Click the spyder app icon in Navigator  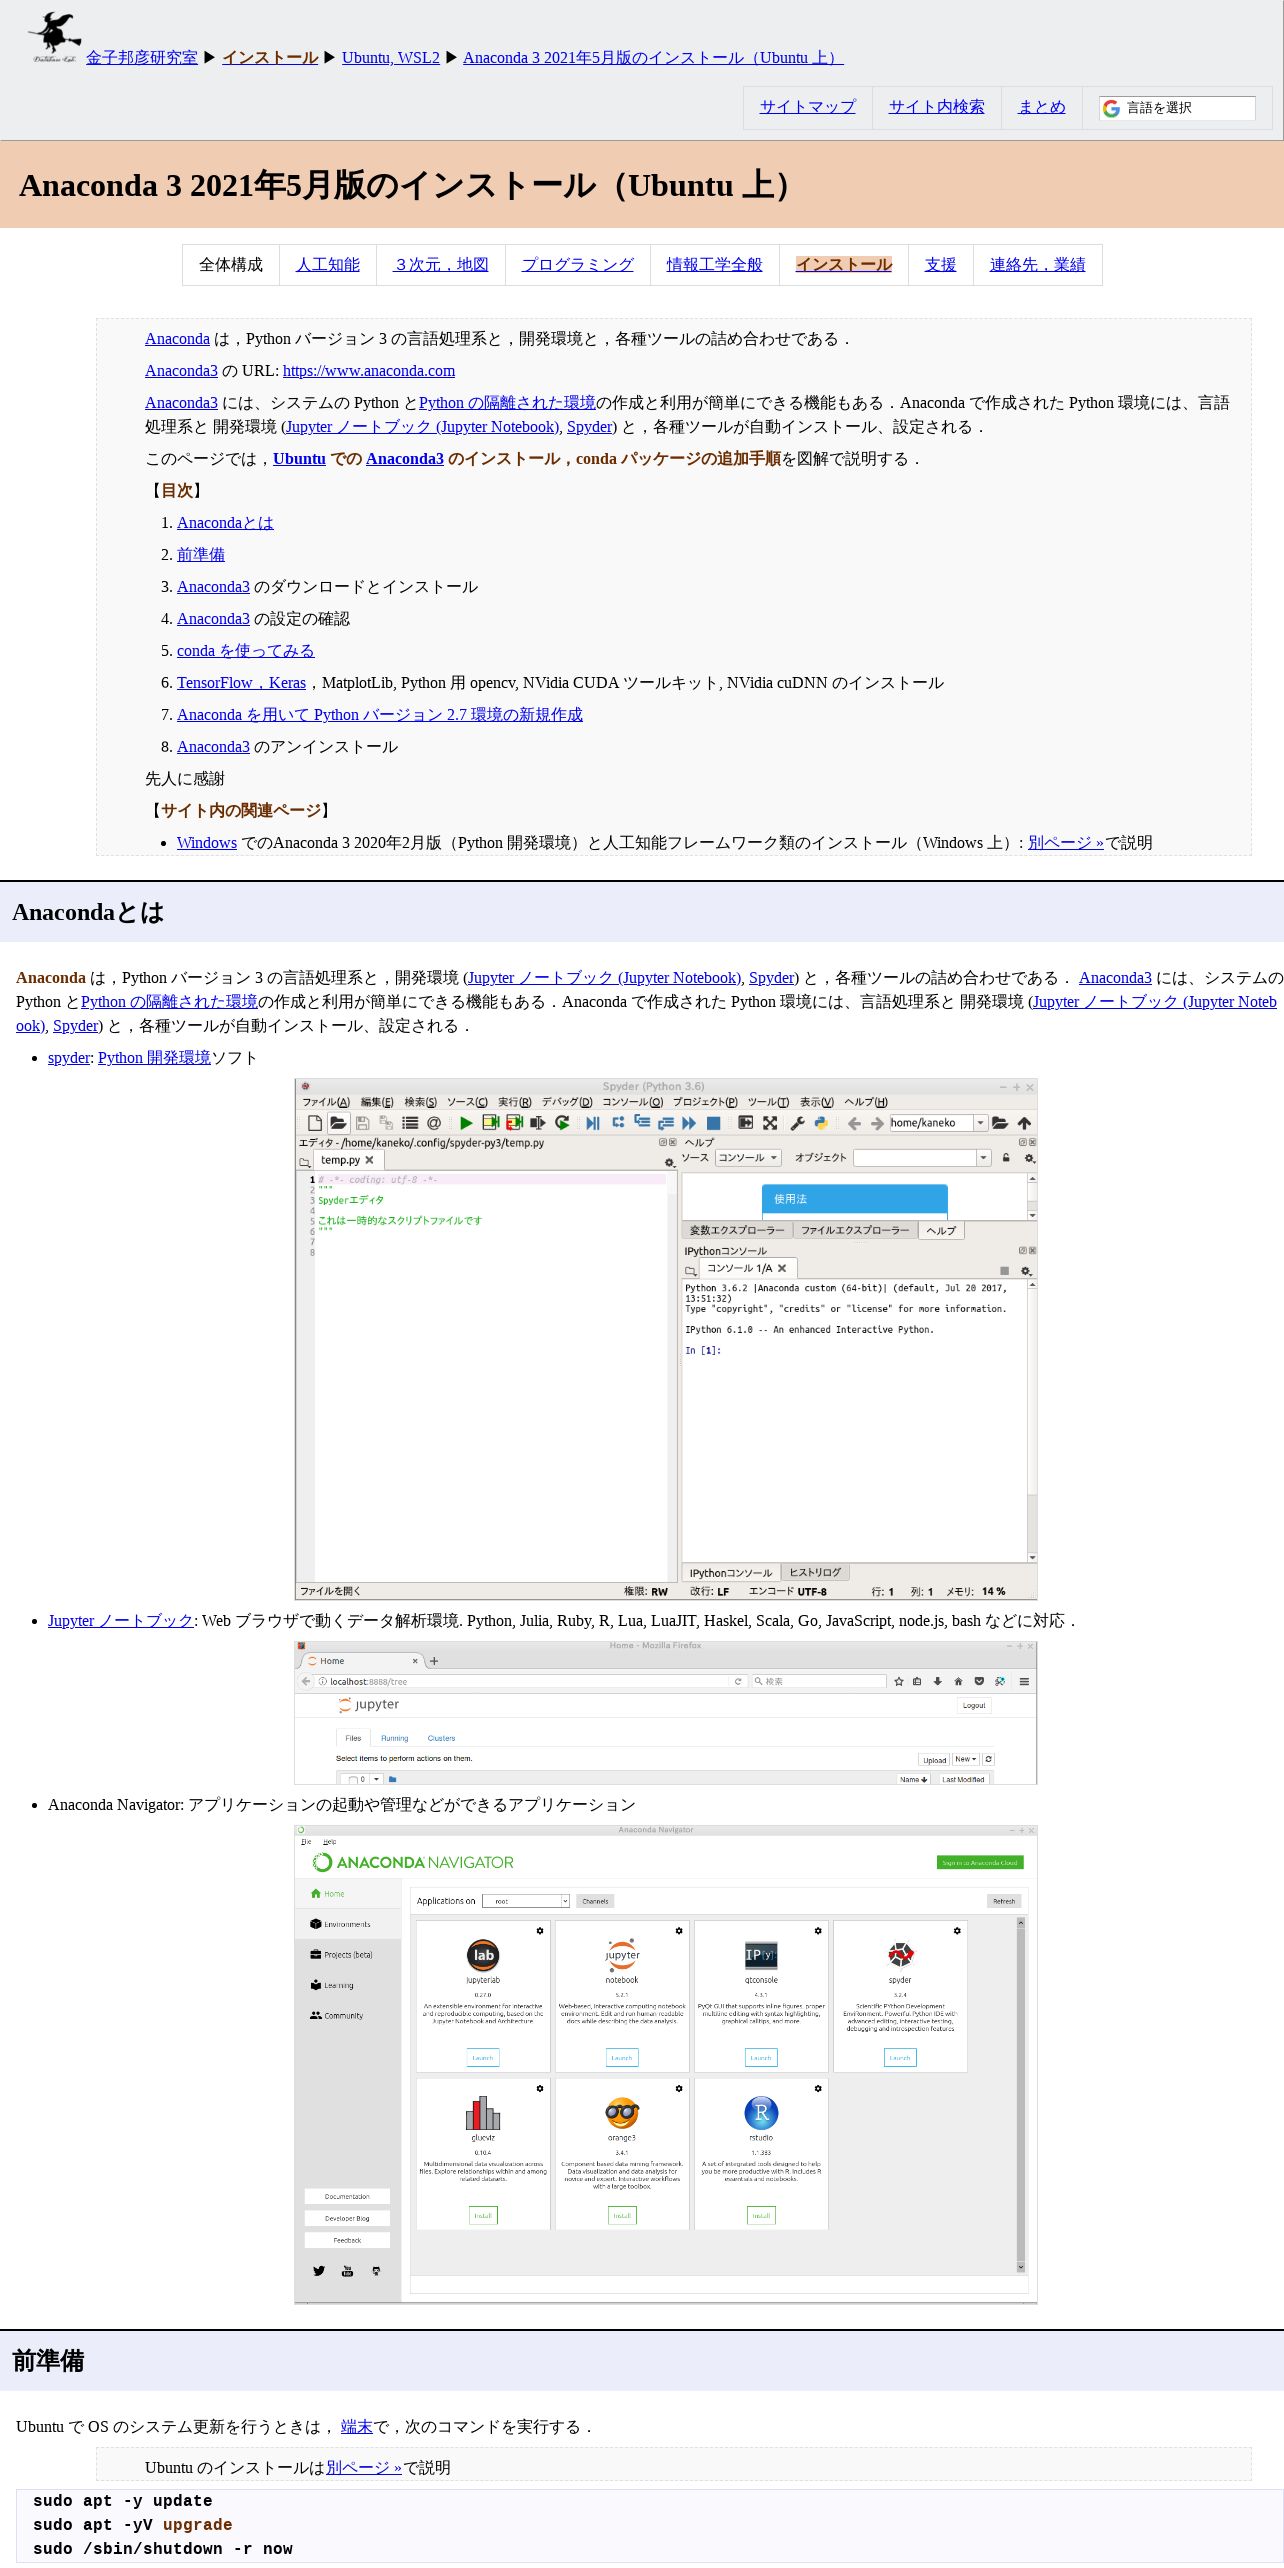(900, 1955)
